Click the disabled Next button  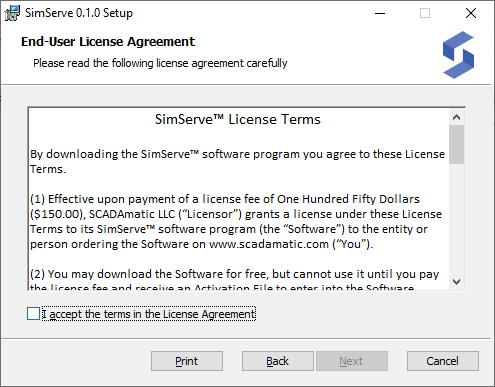352,361
